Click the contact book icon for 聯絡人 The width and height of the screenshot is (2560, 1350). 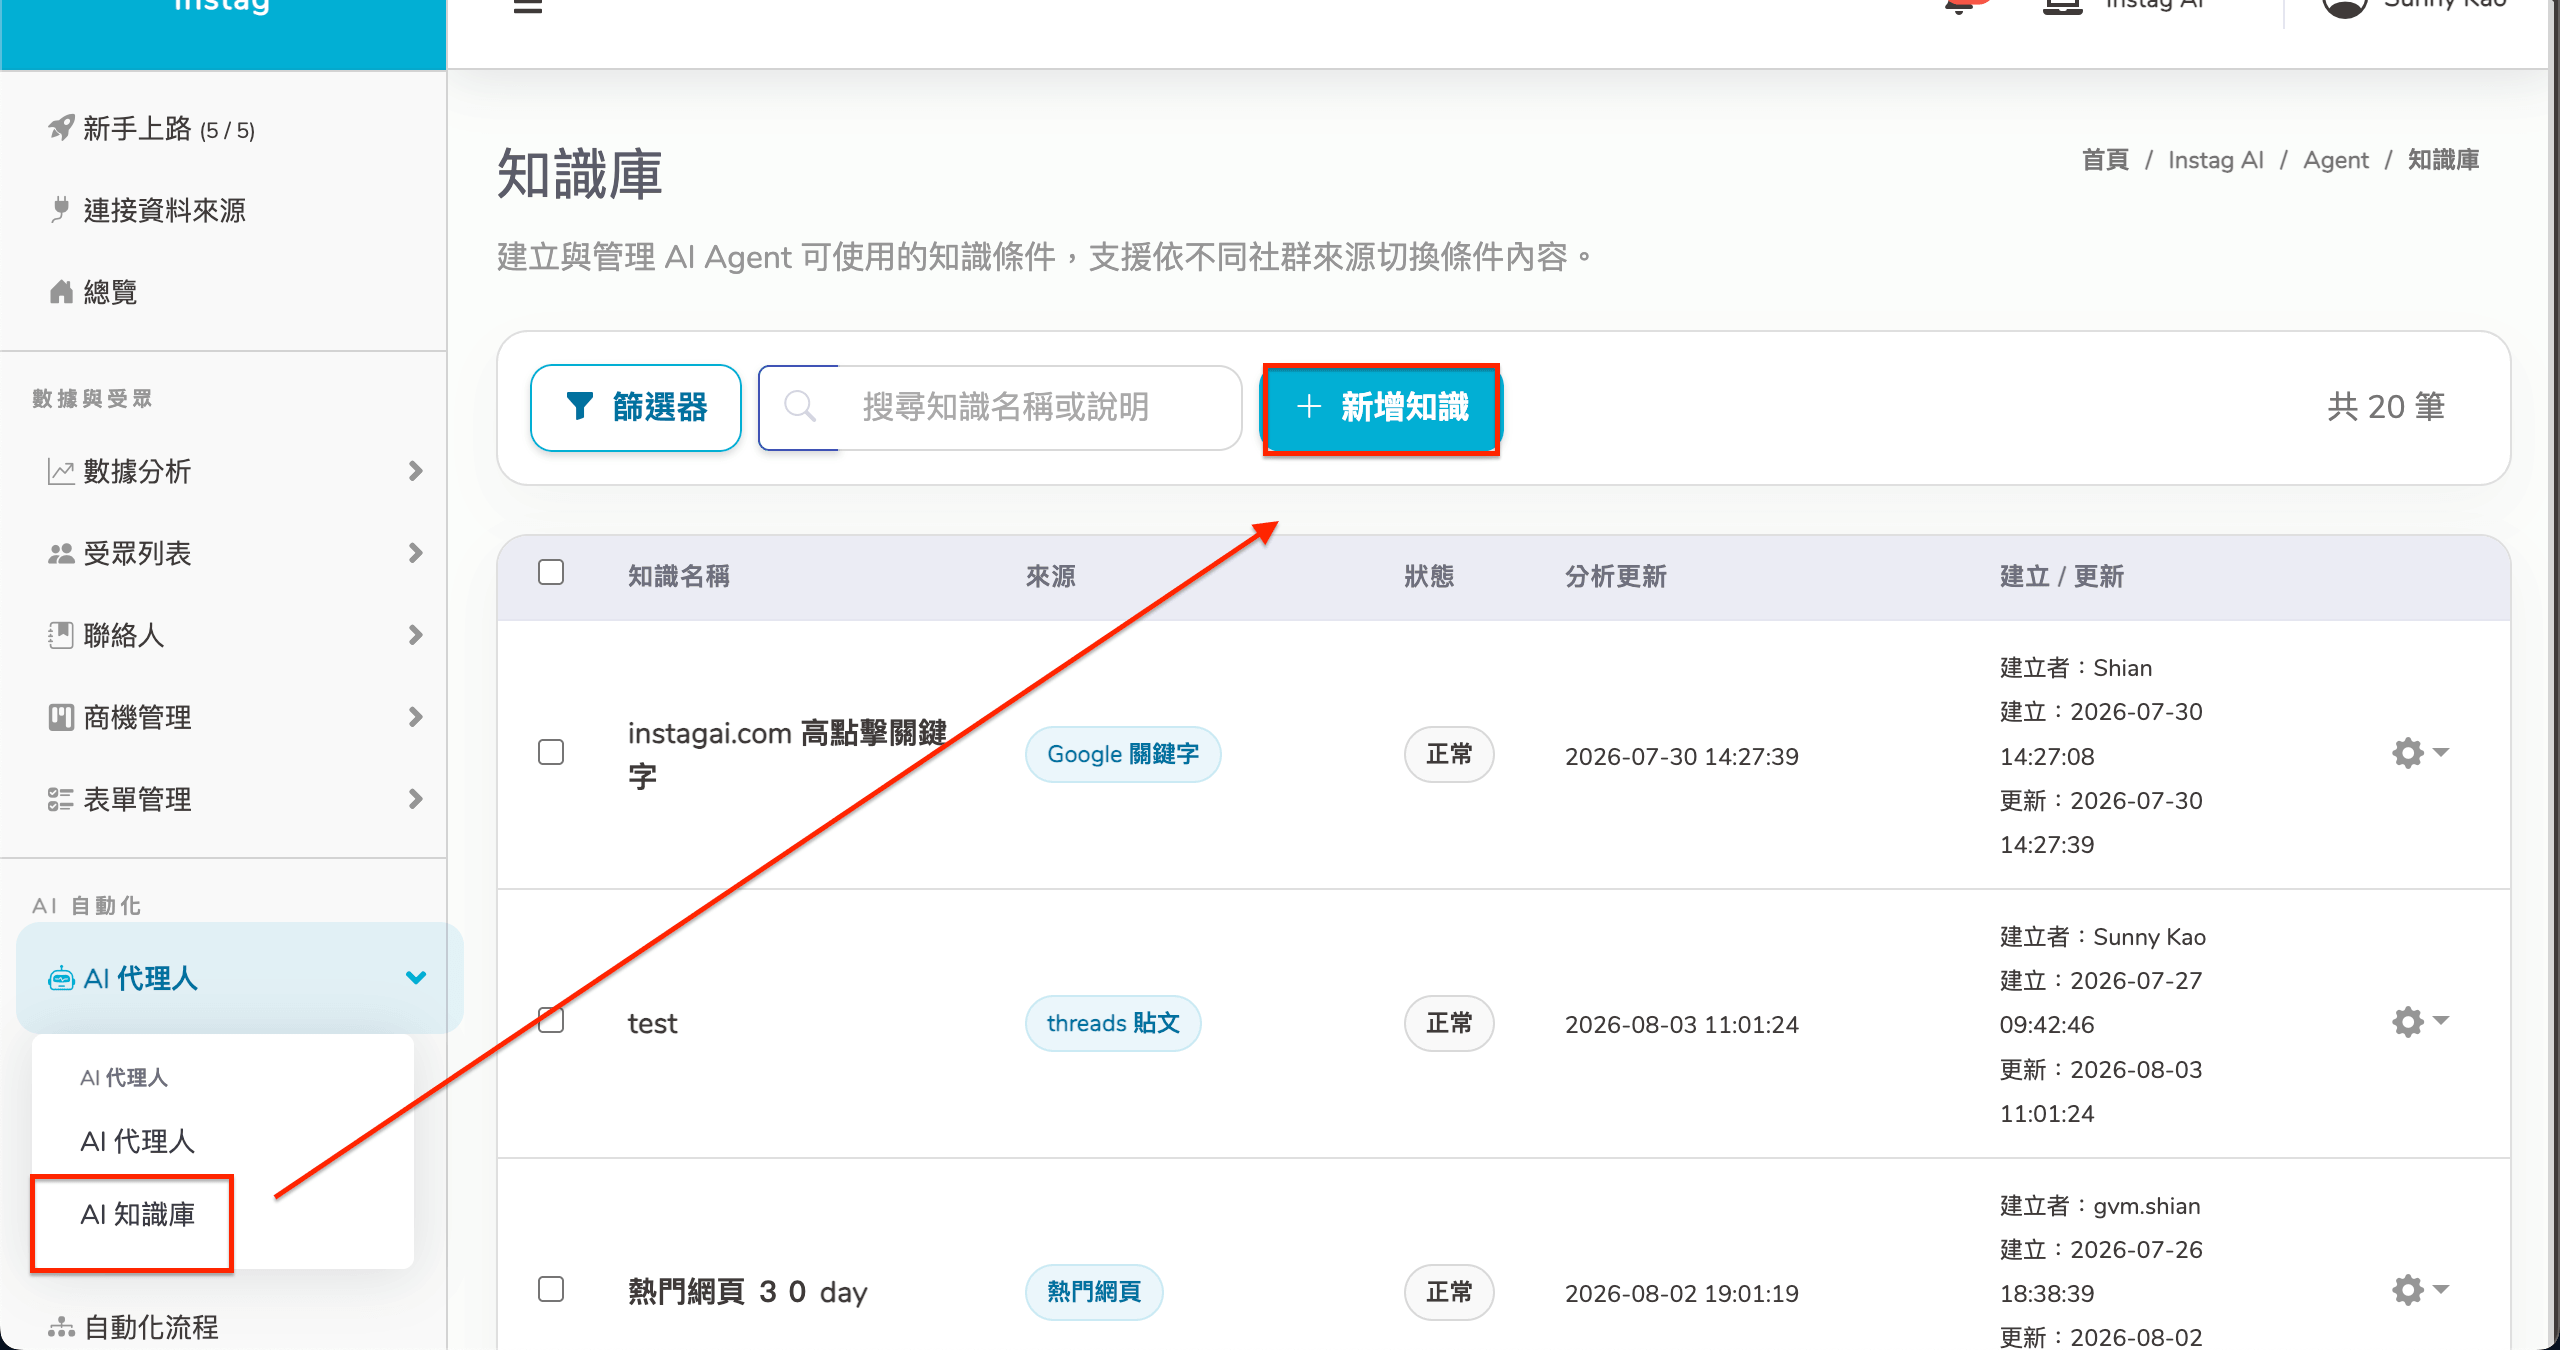pyautogui.click(x=61, y=635)
